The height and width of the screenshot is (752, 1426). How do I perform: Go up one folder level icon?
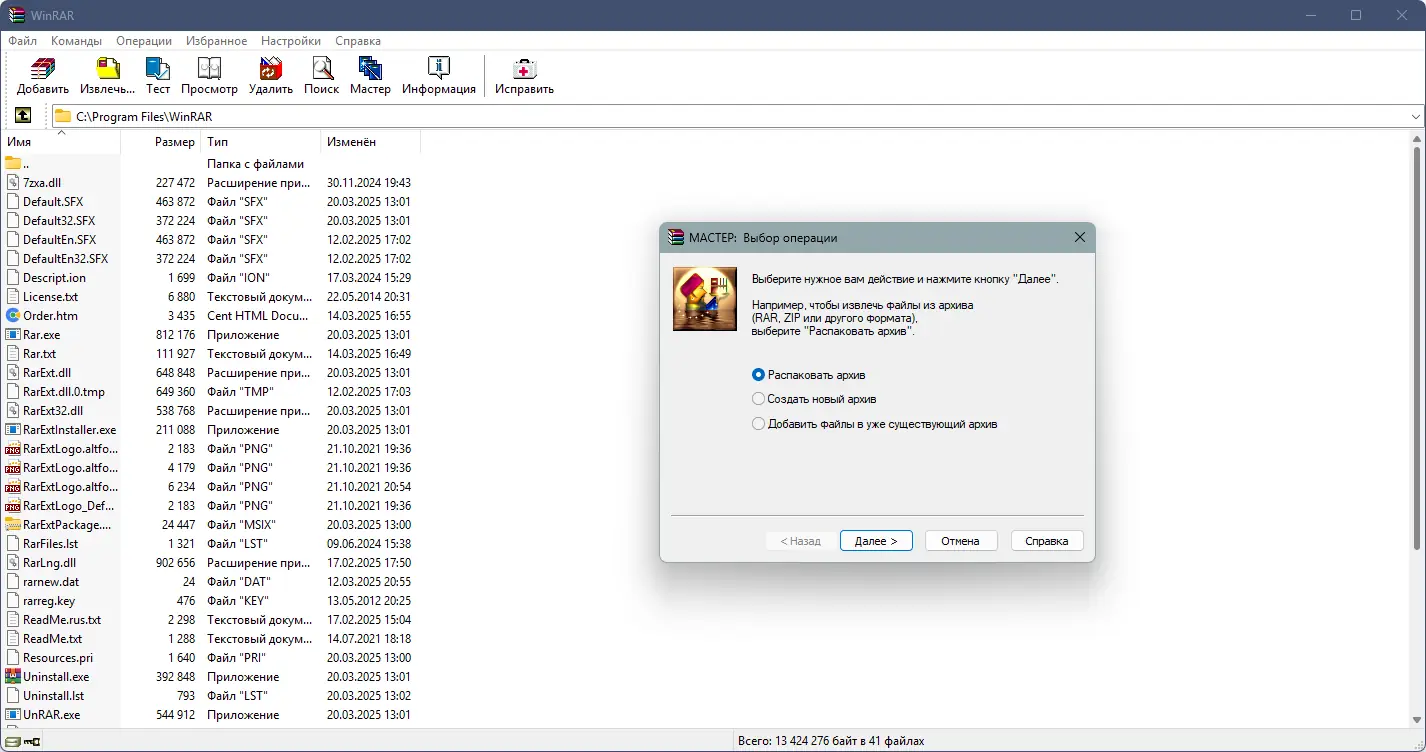[24, 116]
